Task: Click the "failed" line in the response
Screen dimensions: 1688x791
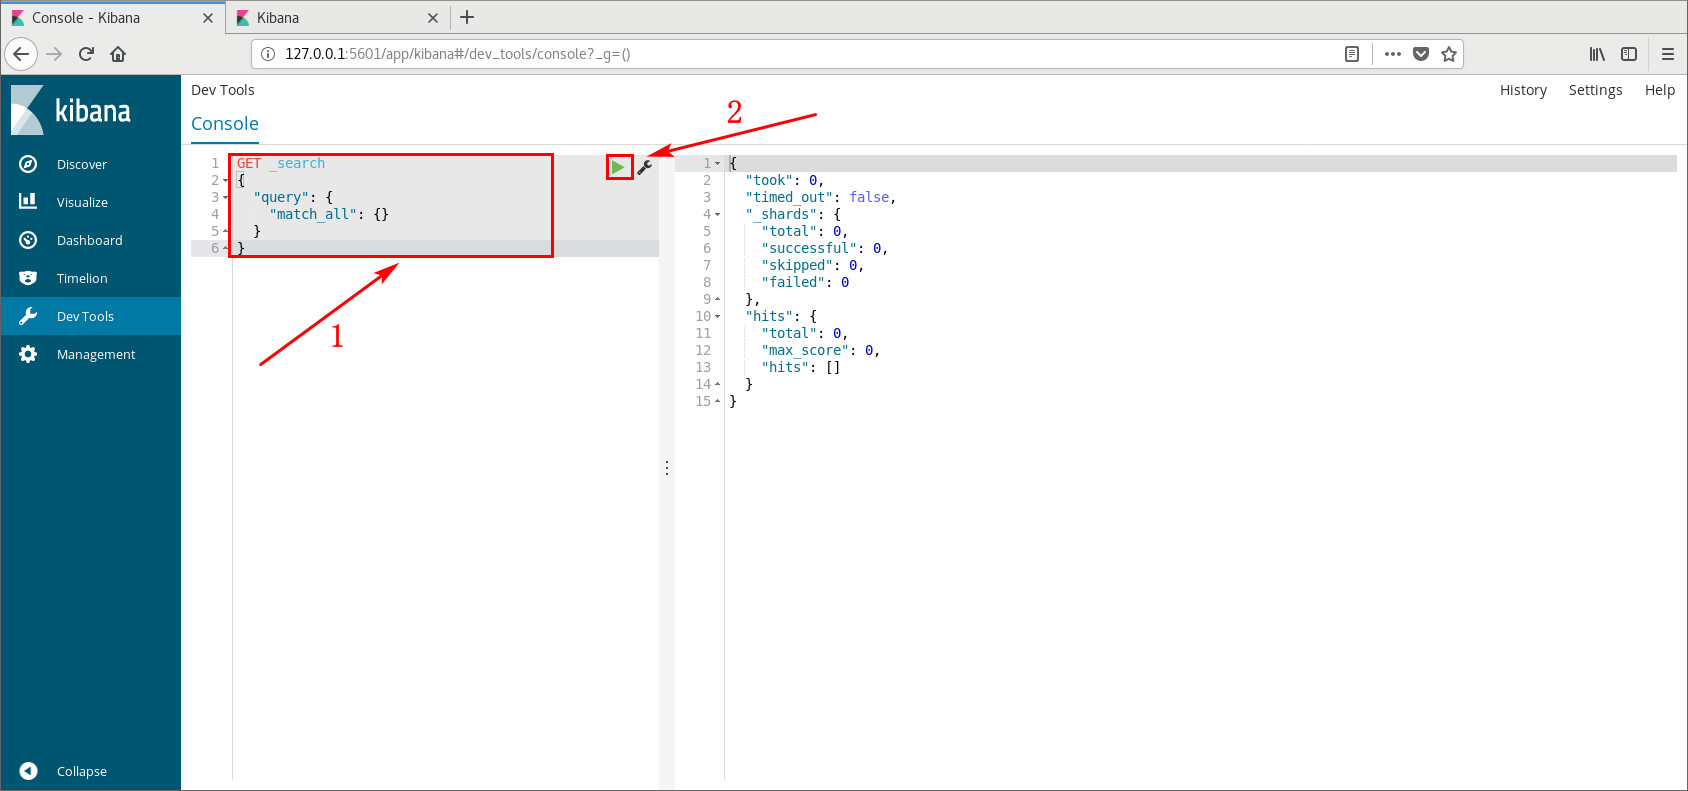Action: 805,282
